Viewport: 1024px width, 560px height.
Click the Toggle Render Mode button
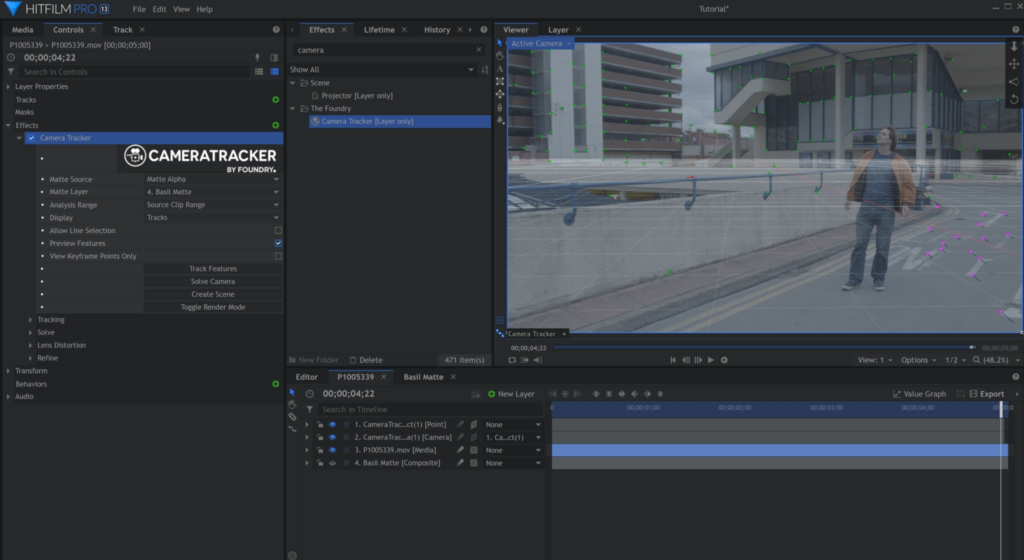pos(213,307)
